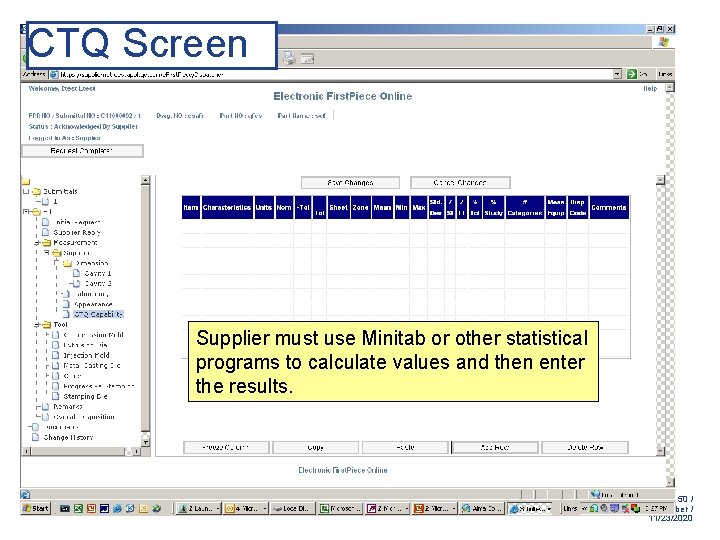
Task: Open the Appearance tree item
Action: (x=93, y=304)
